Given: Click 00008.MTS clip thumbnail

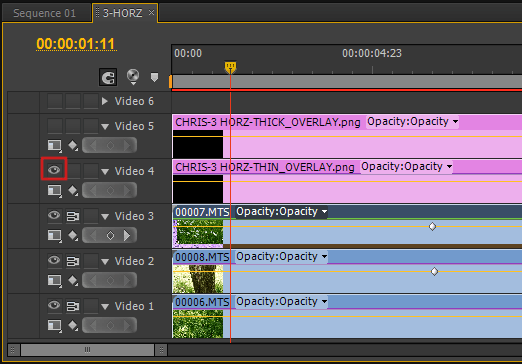Looking at the screenshot, I should pyautogui.click(x=198, y=279).
